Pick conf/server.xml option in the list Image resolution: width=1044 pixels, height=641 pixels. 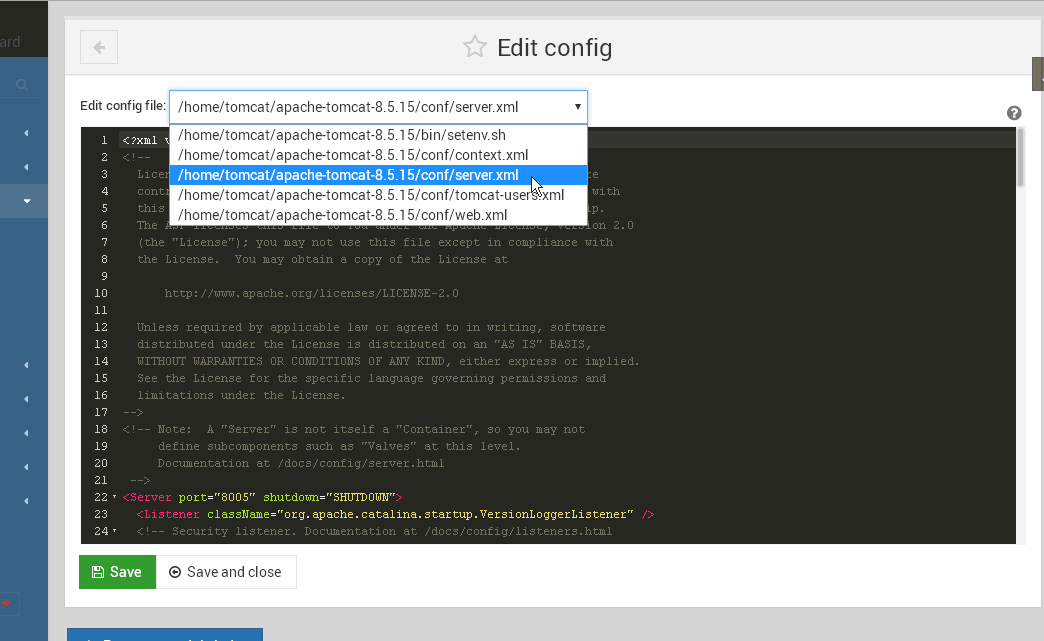pos(378,175)
